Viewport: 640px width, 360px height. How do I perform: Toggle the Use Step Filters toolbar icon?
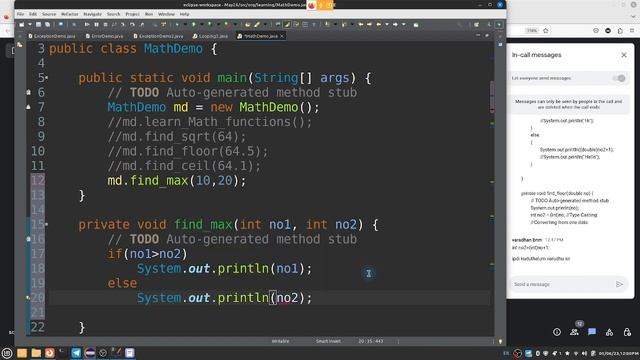(163, 24)
